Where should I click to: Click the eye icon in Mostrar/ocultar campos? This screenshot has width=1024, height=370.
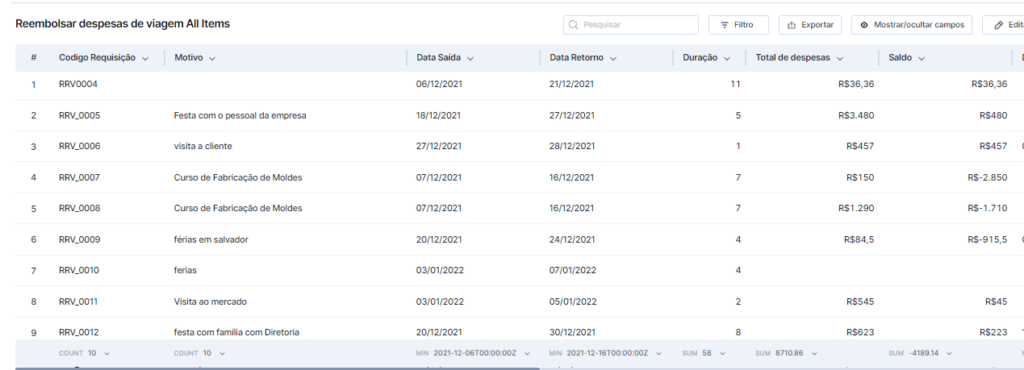click(864, 25)
